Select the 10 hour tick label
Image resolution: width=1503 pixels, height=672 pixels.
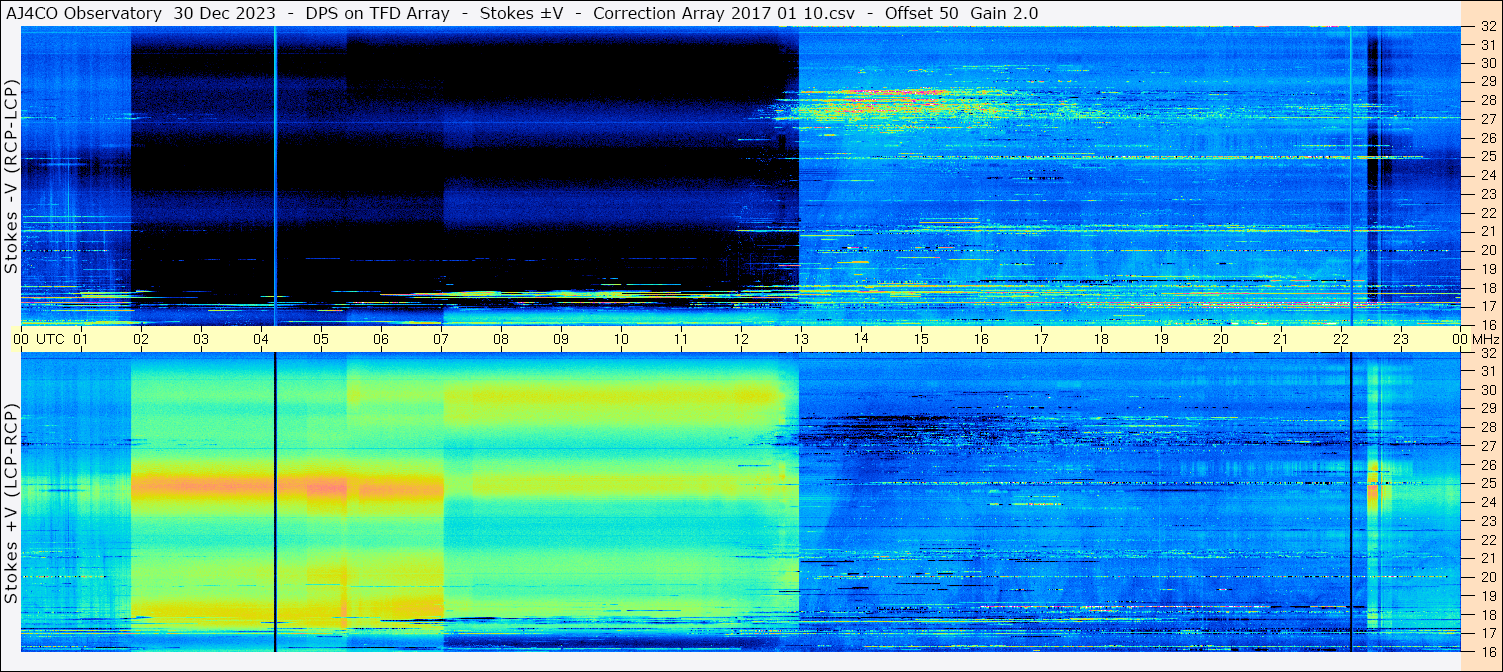621,339
